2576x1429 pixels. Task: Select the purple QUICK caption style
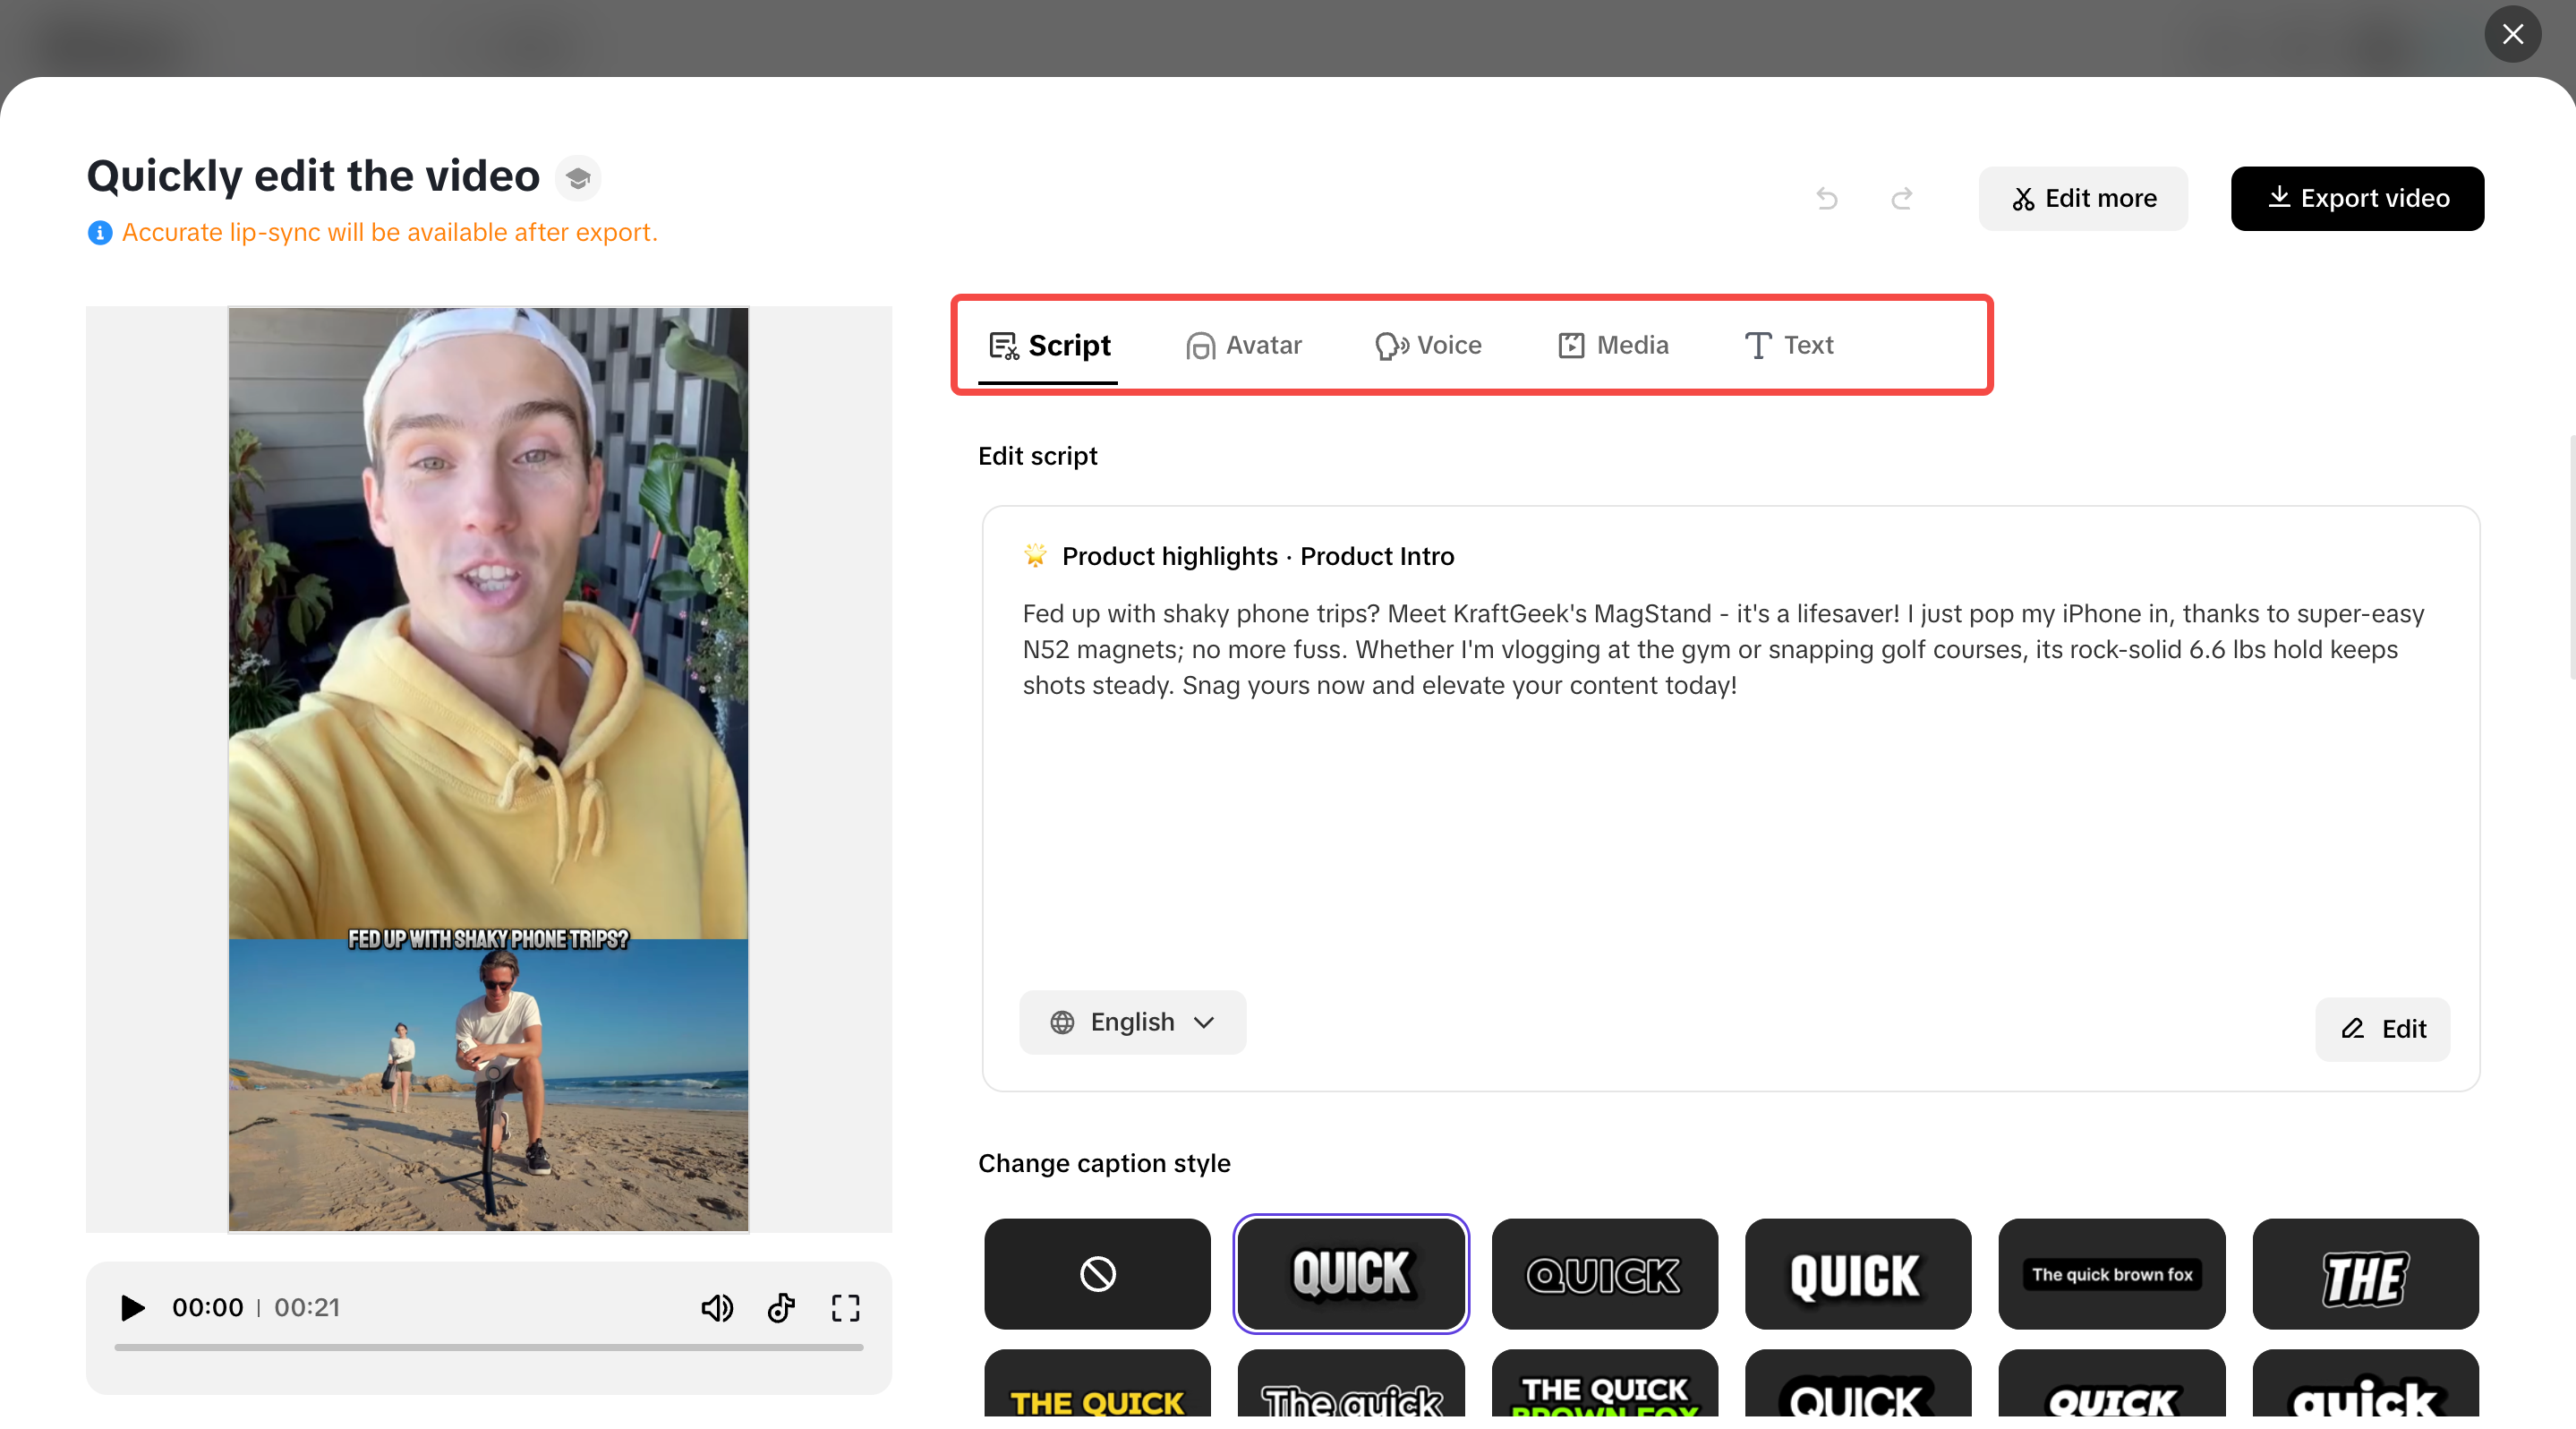[x=1351, y=1273]
